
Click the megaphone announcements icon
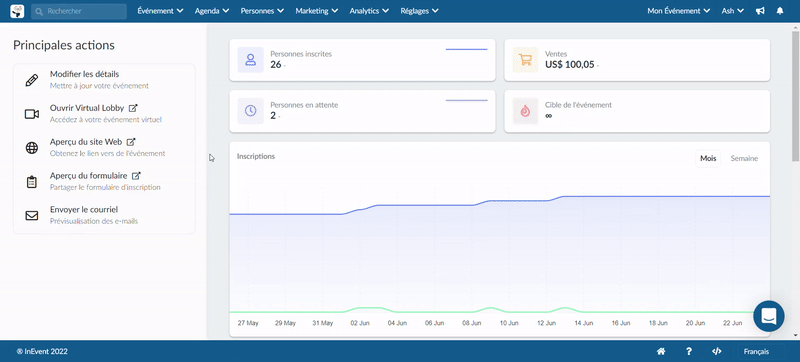click(760, 11)
